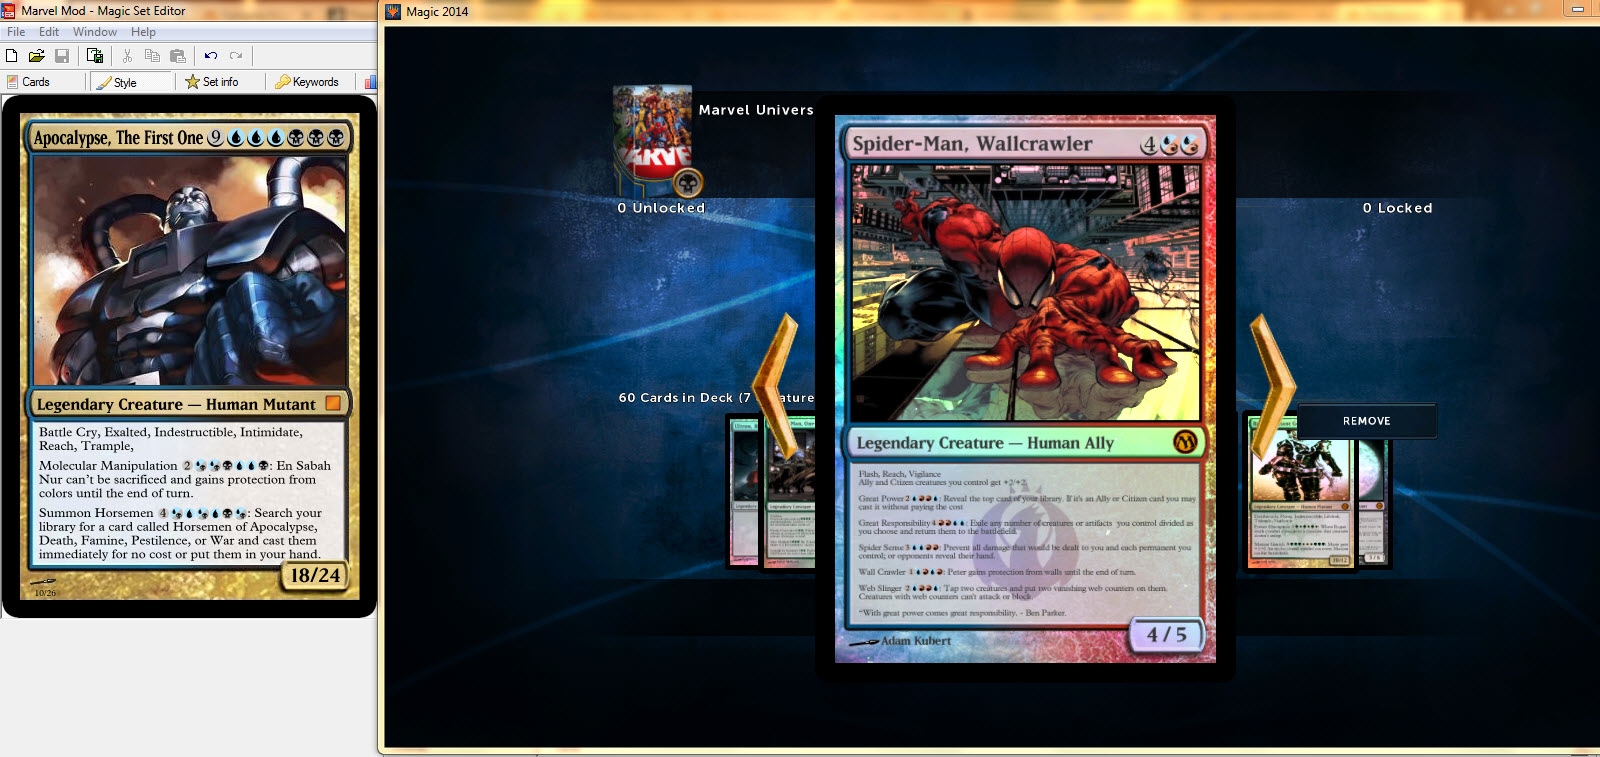Click the orange rarity symbol on Apocalypse card
1600x757 pixels.
click(x=333, y=403)
